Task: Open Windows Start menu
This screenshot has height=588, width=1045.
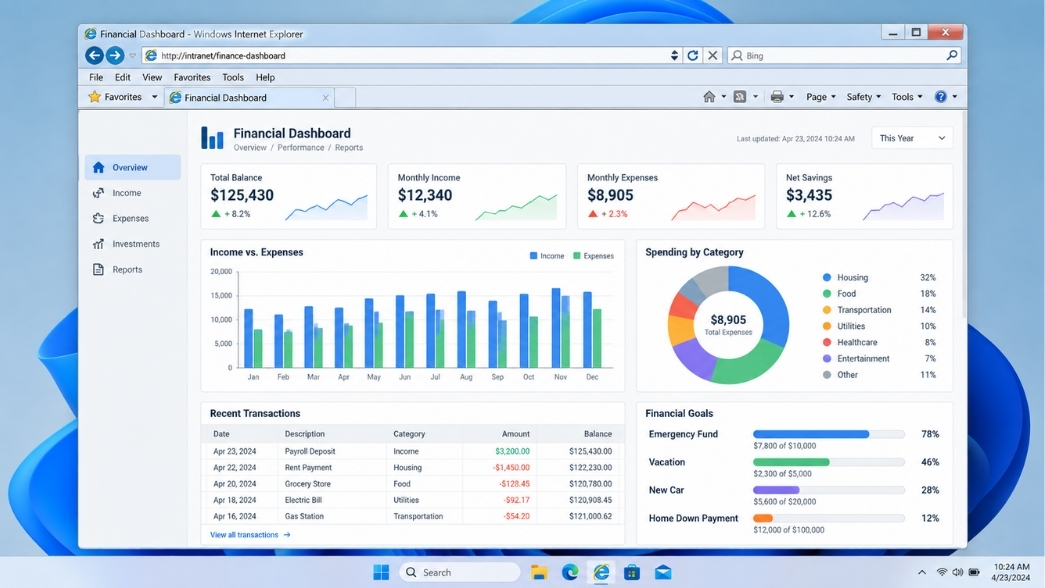Action: tap(381, 572)
